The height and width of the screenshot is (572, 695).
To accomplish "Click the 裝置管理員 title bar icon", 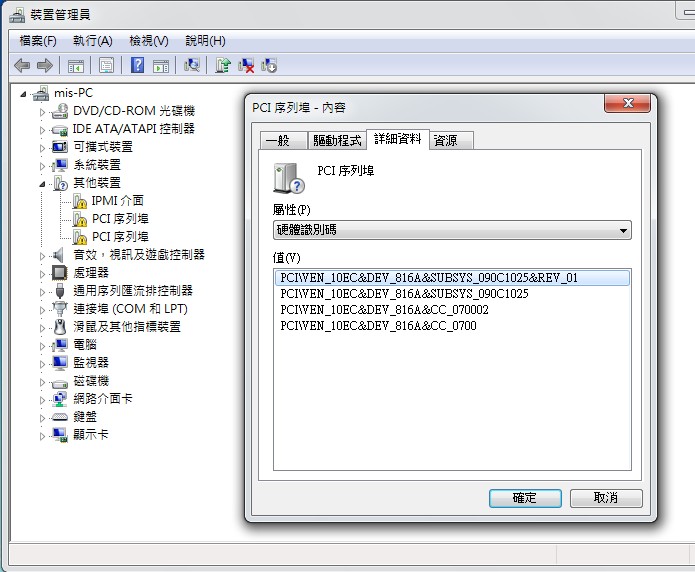I will [17, 15].
